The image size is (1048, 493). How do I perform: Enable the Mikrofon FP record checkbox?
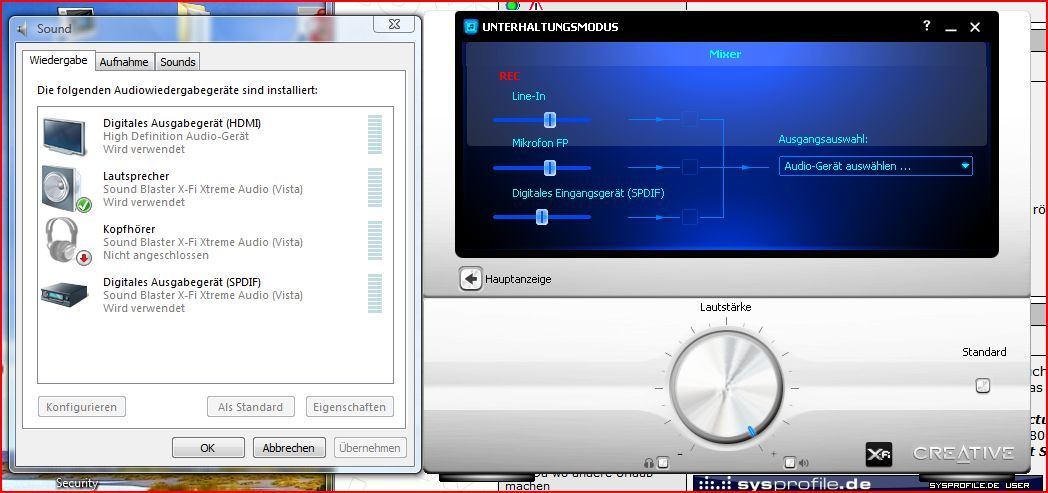click(x=690, y=168)
